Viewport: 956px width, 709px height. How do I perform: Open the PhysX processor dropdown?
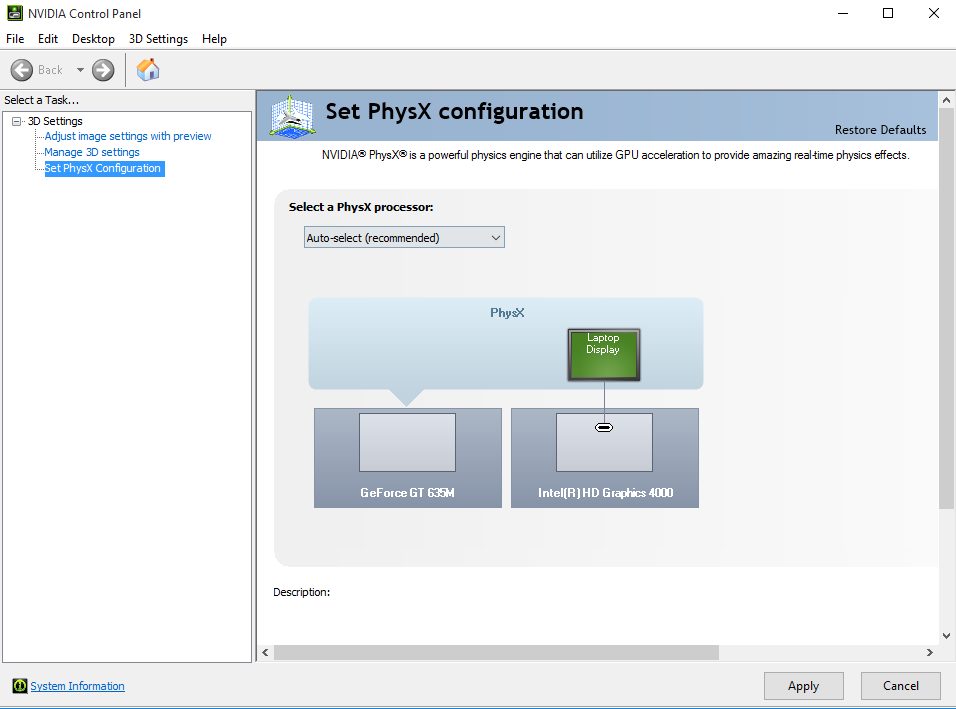point(404,238)
